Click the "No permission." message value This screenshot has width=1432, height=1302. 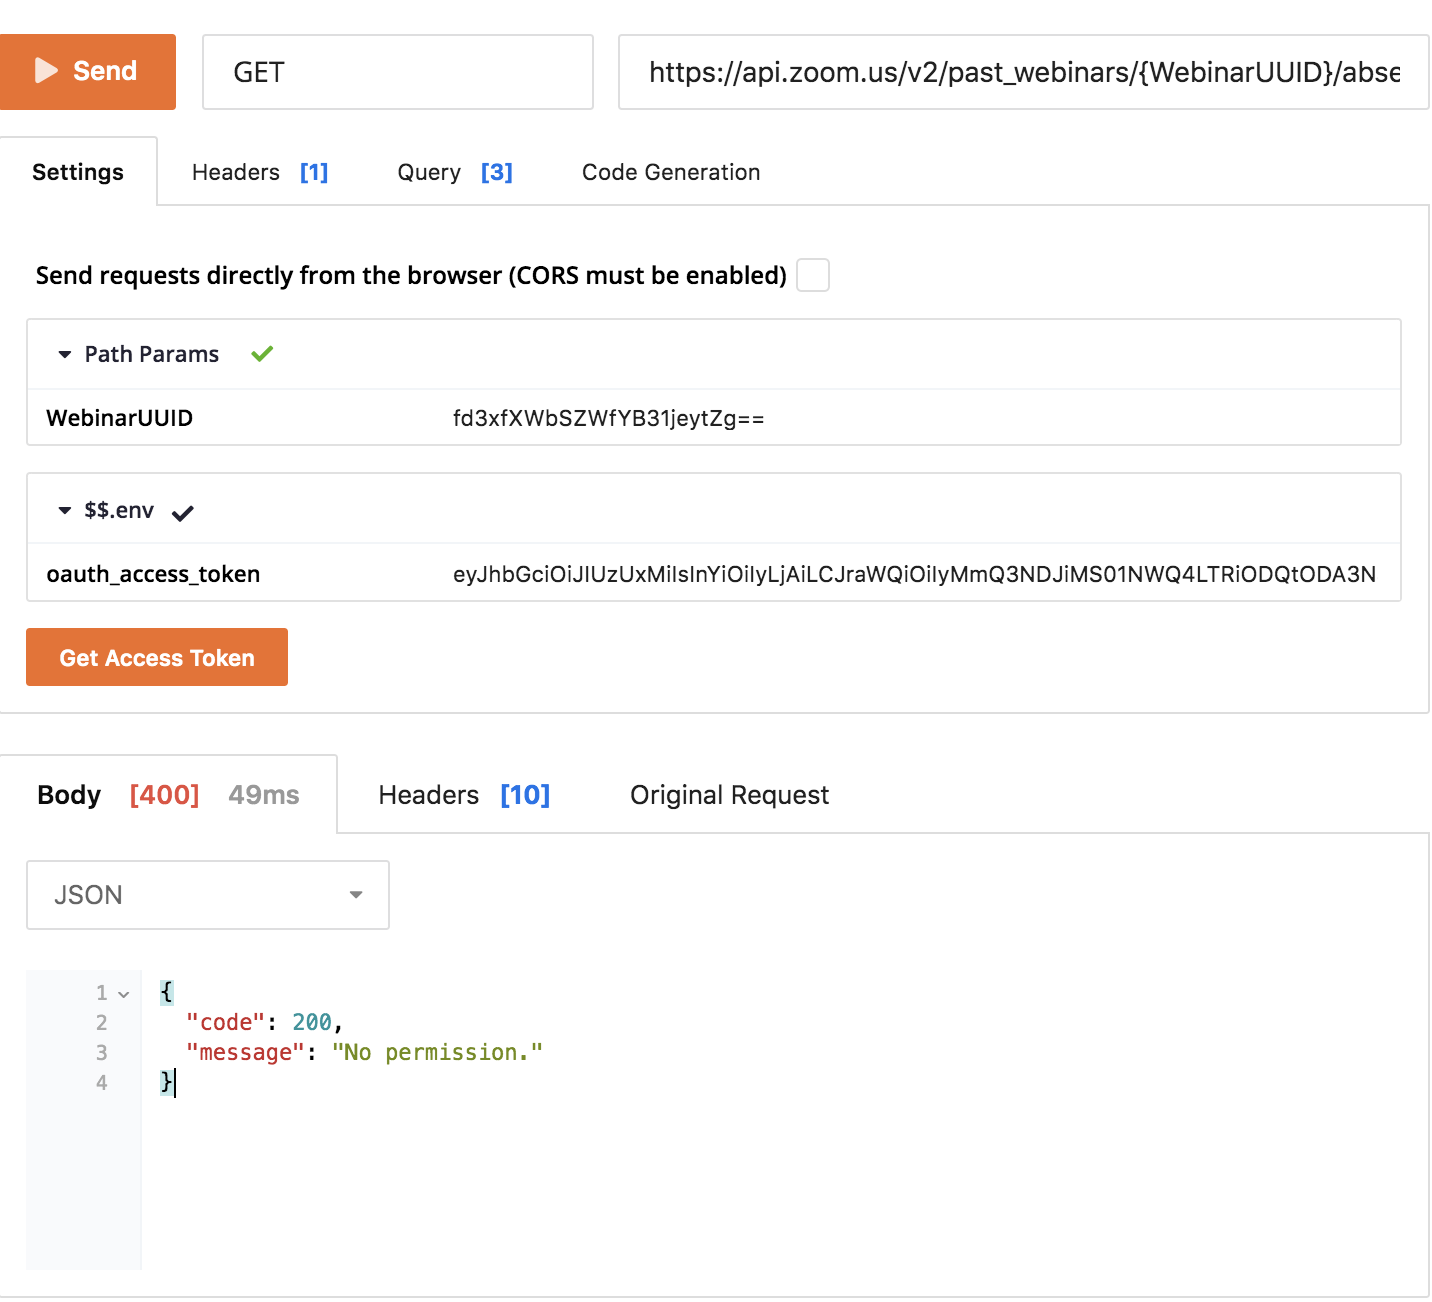pyautogui.click(x=438, y=1052)
